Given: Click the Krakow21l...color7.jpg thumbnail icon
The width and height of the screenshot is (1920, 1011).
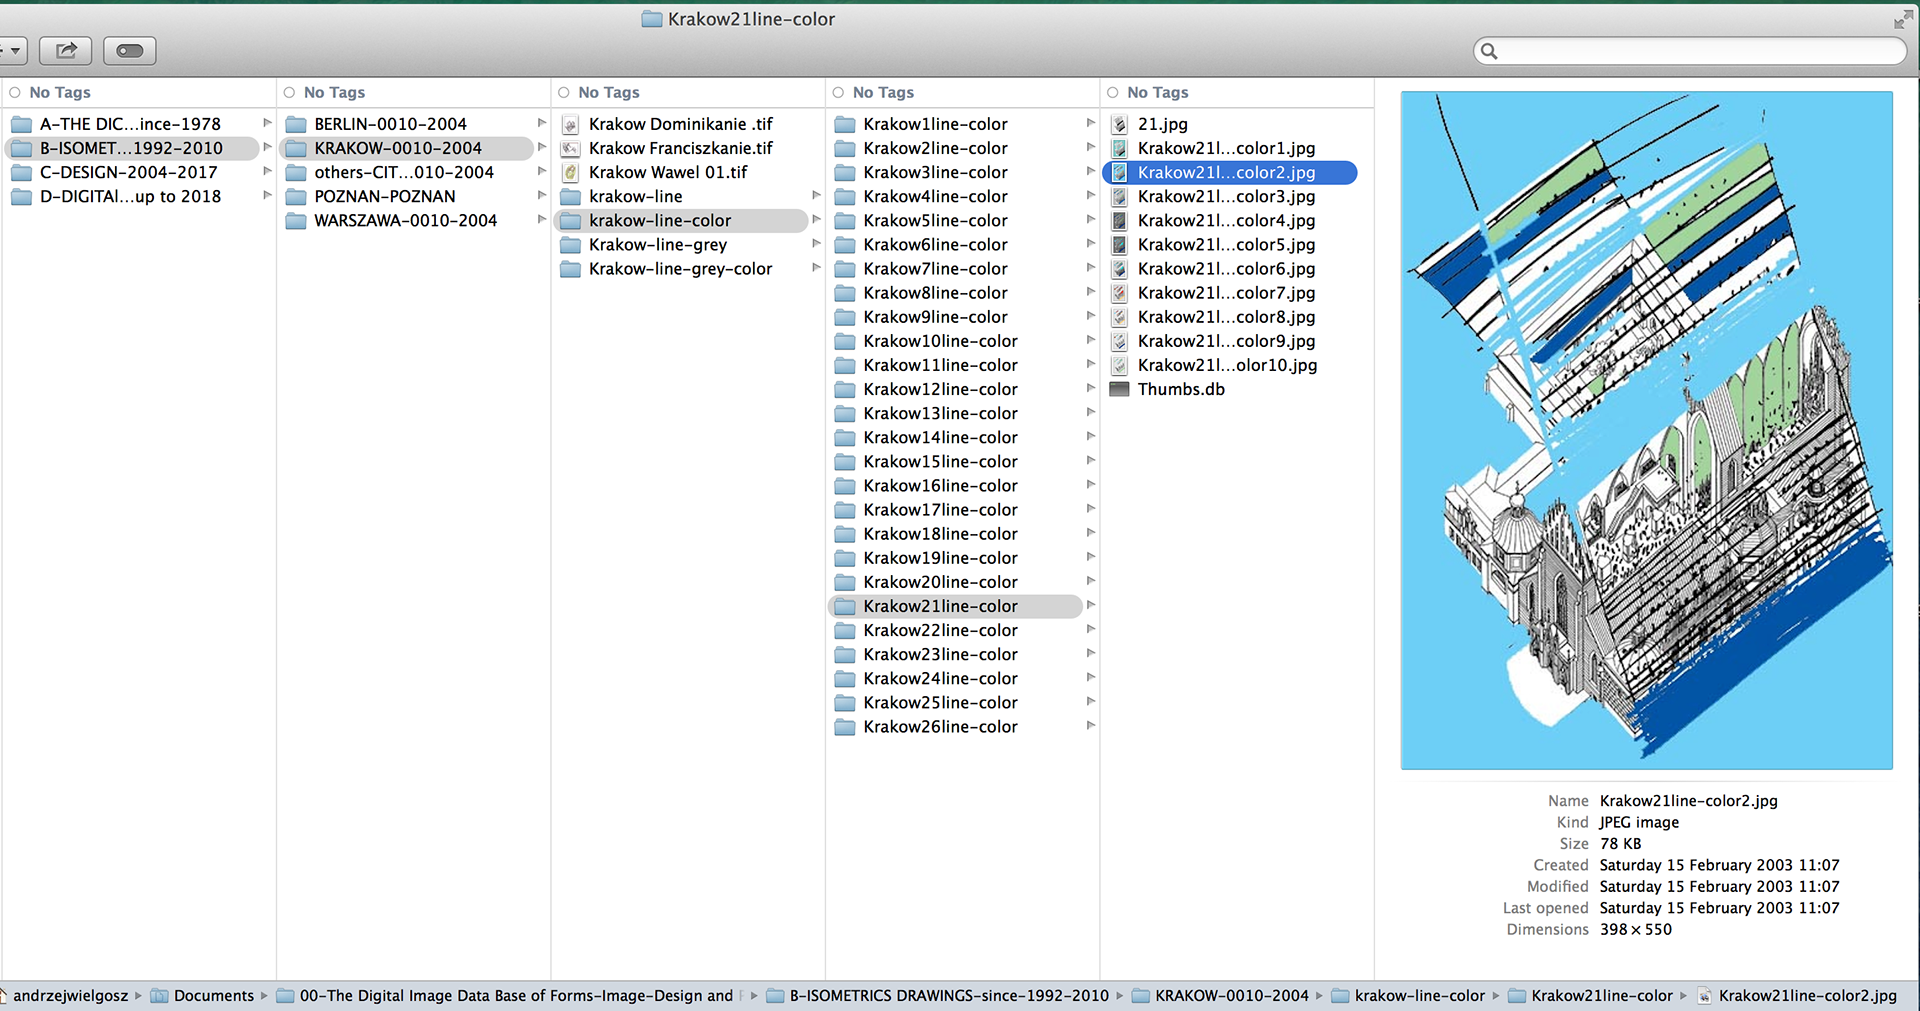Looking at the screenshot, I should [x=1120, y=293].
